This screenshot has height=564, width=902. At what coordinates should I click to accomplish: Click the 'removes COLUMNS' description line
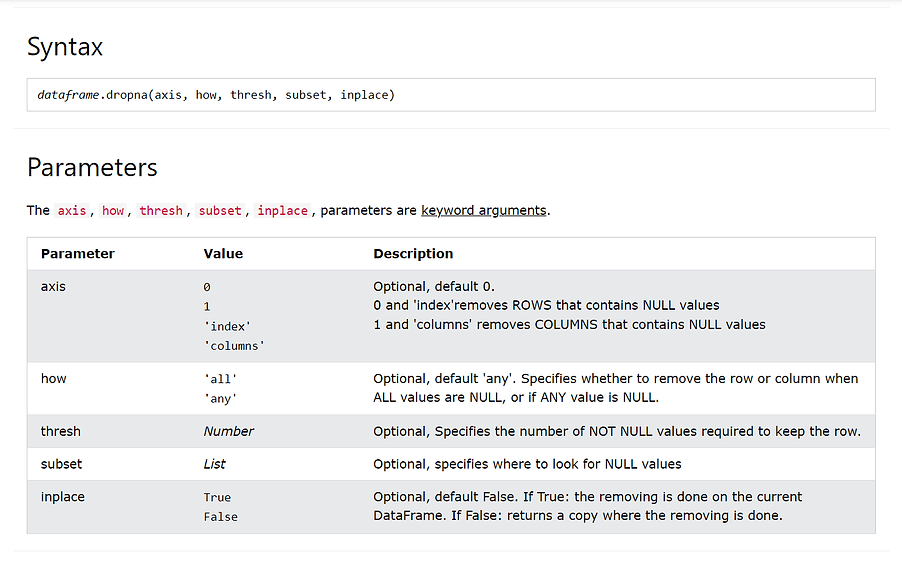570,325
